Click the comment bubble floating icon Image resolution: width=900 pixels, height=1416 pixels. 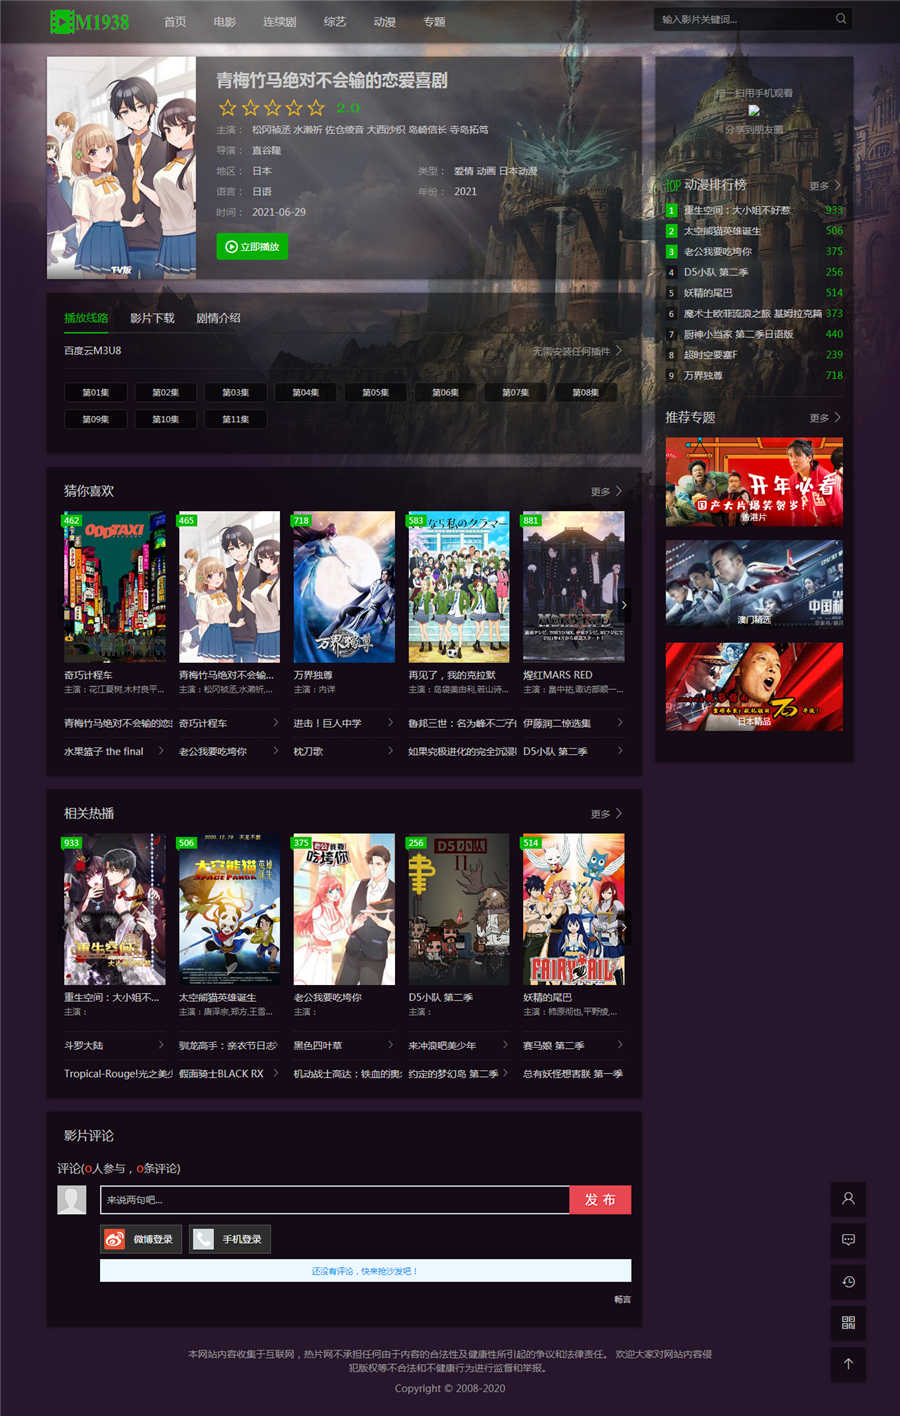pyautogui.click(x=848, y=1240)
